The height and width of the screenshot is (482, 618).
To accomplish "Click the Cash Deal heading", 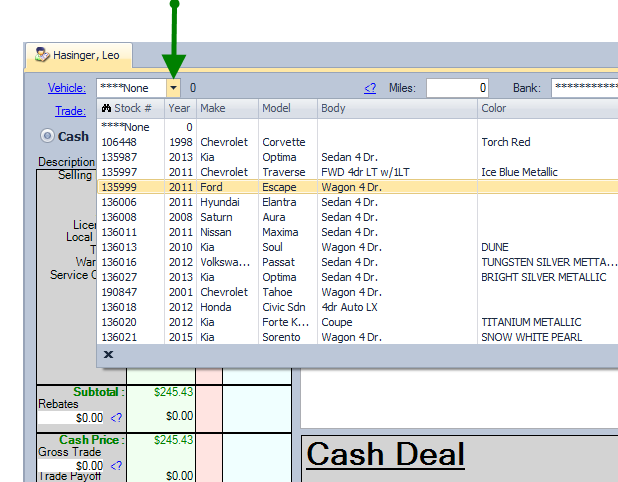I will [385, 454].
